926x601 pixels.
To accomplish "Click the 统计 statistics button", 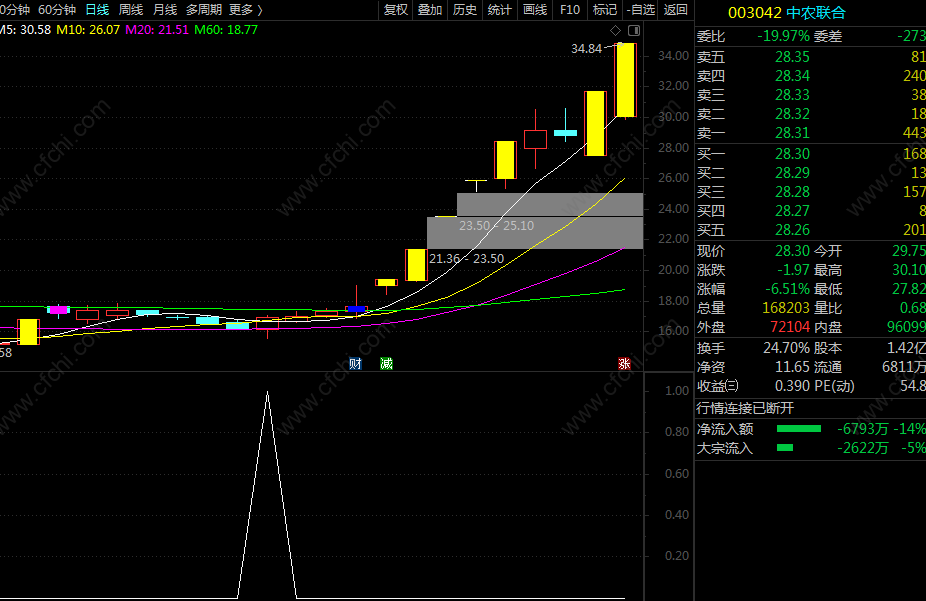I will coord(500,9).
